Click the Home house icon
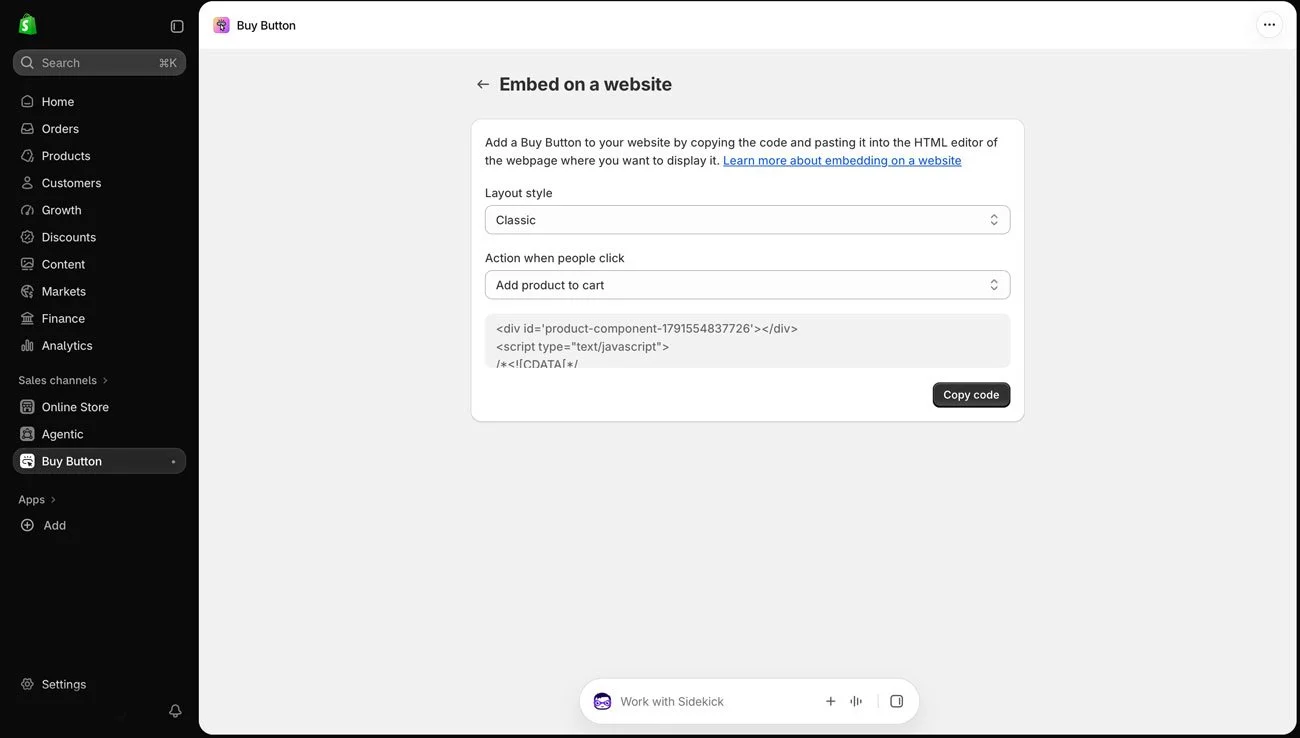This screenshot has width=1300, height=738. pos(27,102)
